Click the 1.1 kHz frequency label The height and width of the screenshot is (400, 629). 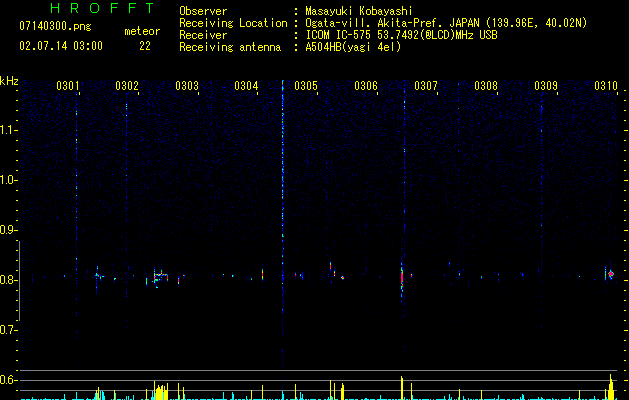(8, 130)
